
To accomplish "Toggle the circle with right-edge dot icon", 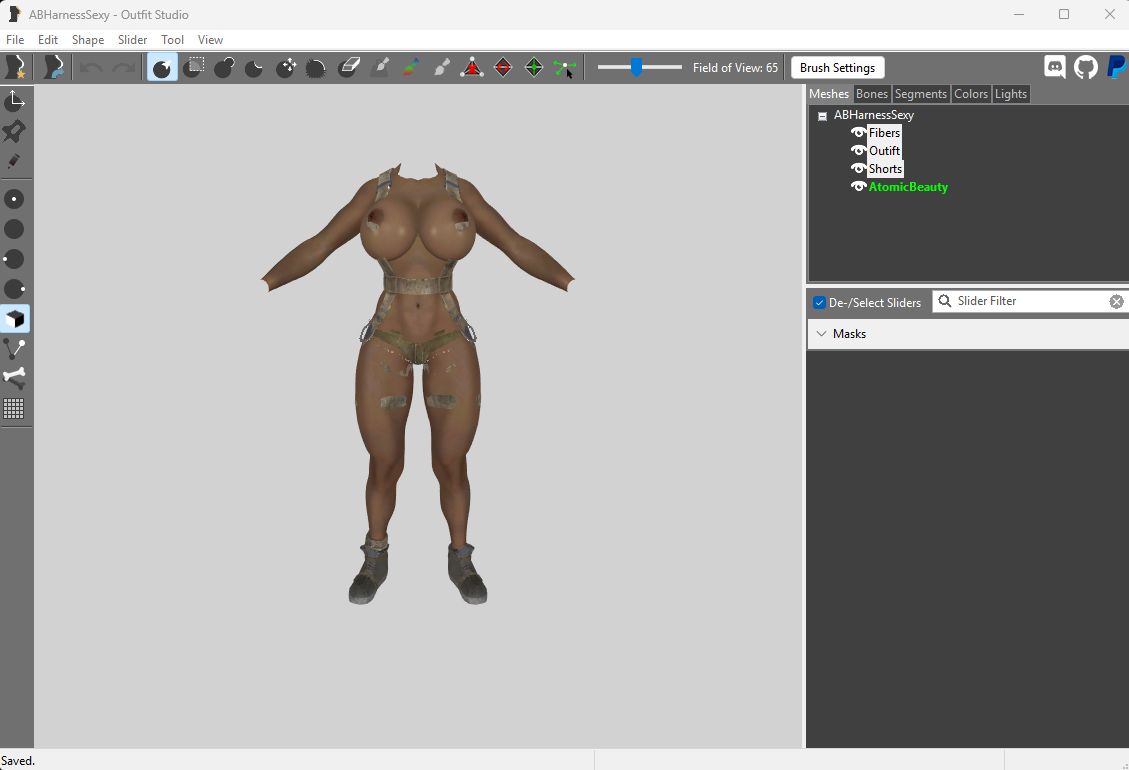I will 14,289.
